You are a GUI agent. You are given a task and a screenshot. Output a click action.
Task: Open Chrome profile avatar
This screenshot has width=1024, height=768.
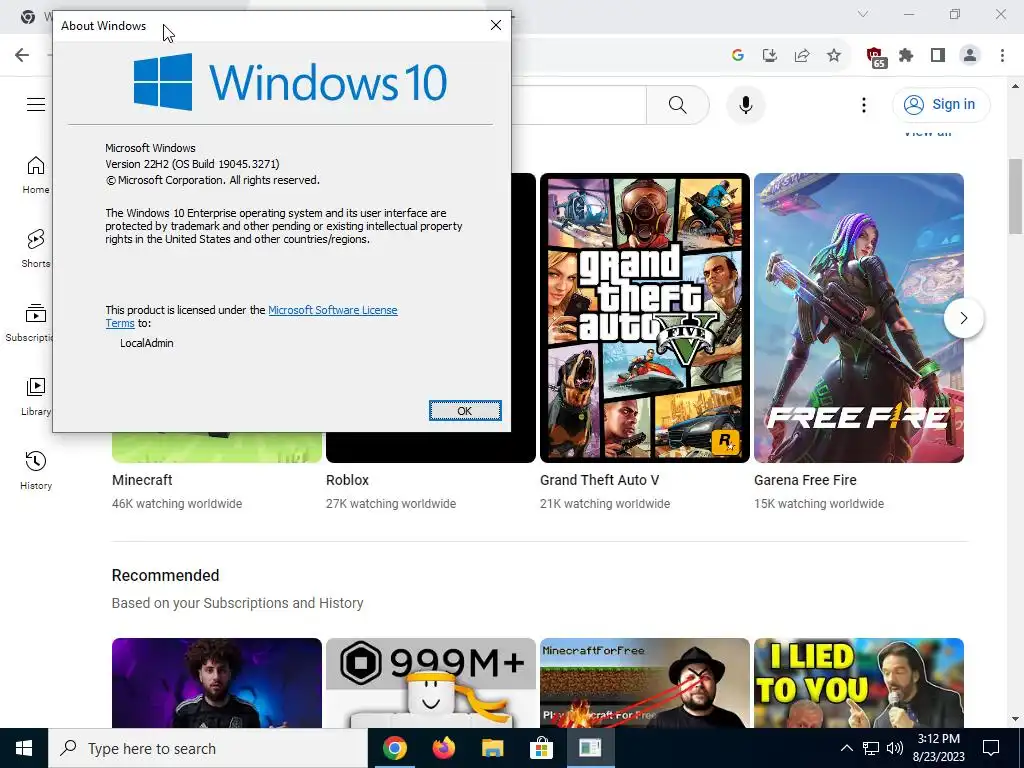tap(970, 56)
